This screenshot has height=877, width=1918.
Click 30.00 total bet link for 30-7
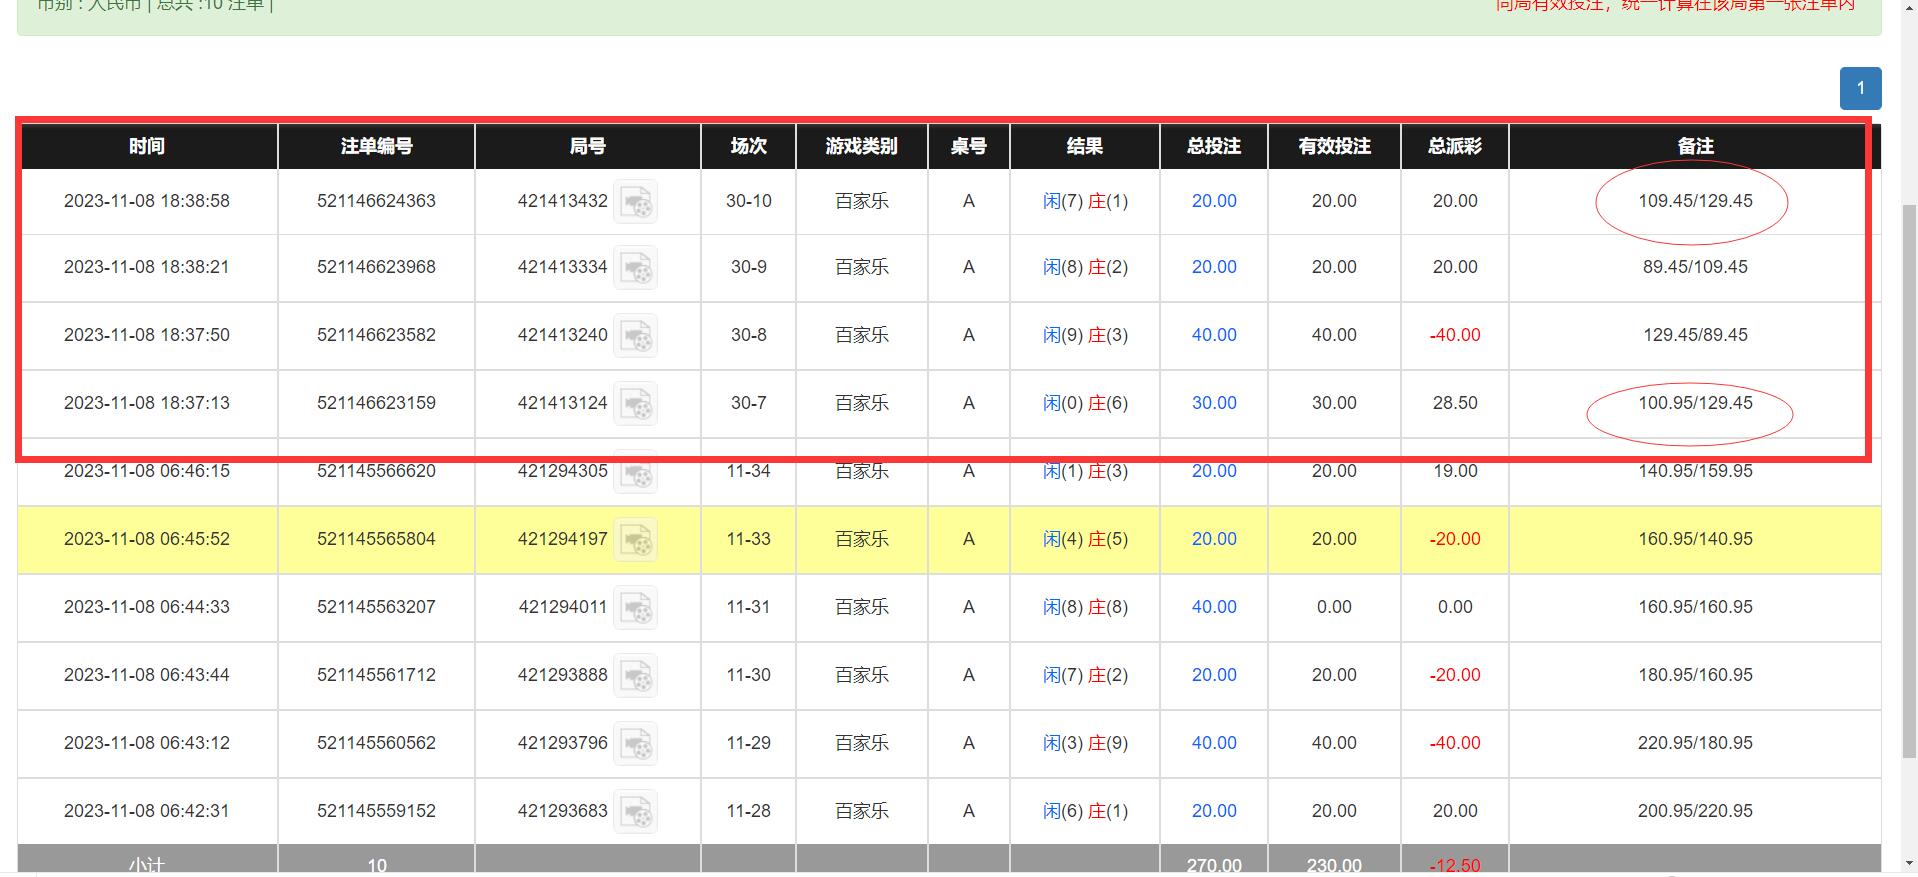pyautogui.click(x=1213, y=403)
